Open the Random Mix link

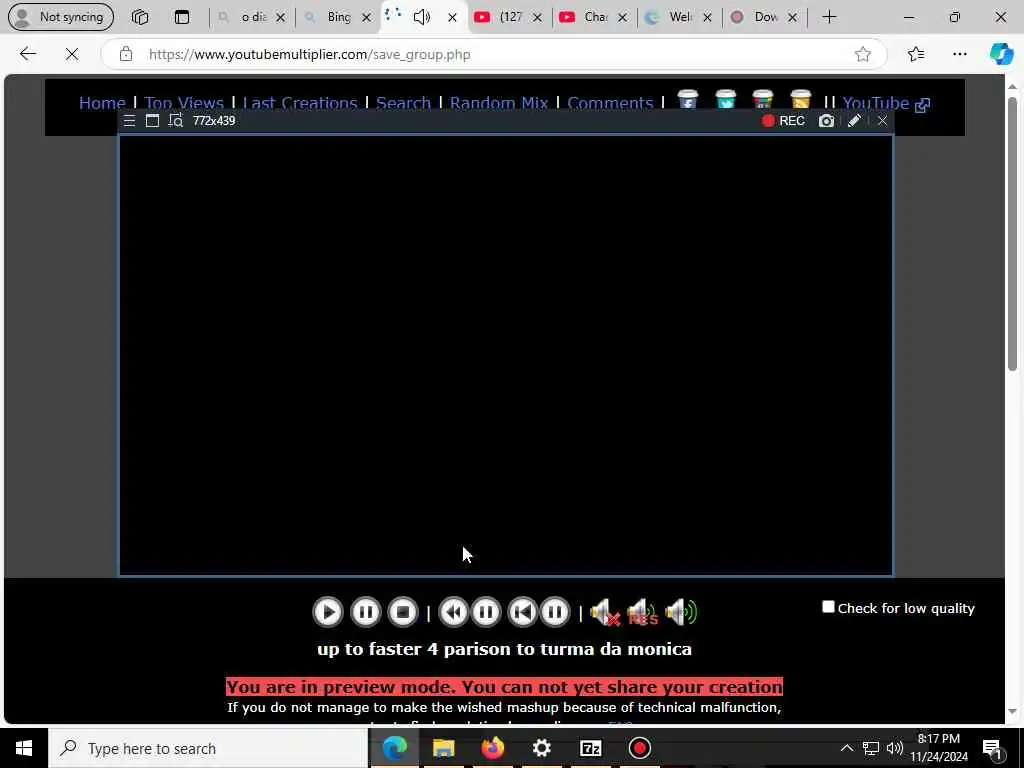pyautogui.click(x=499, y=103)
